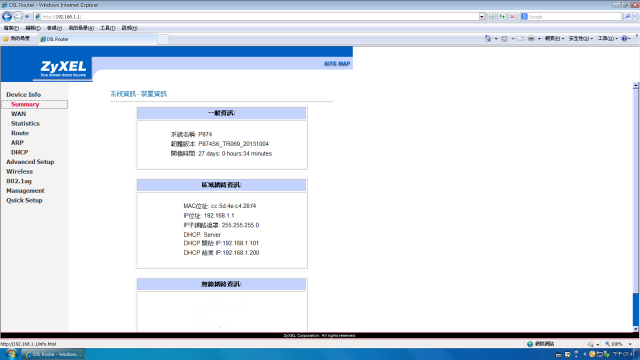This screenshot has width=640, height=360.
Task: Click the Read Mail envelope icon
Action: click(520, 39)
